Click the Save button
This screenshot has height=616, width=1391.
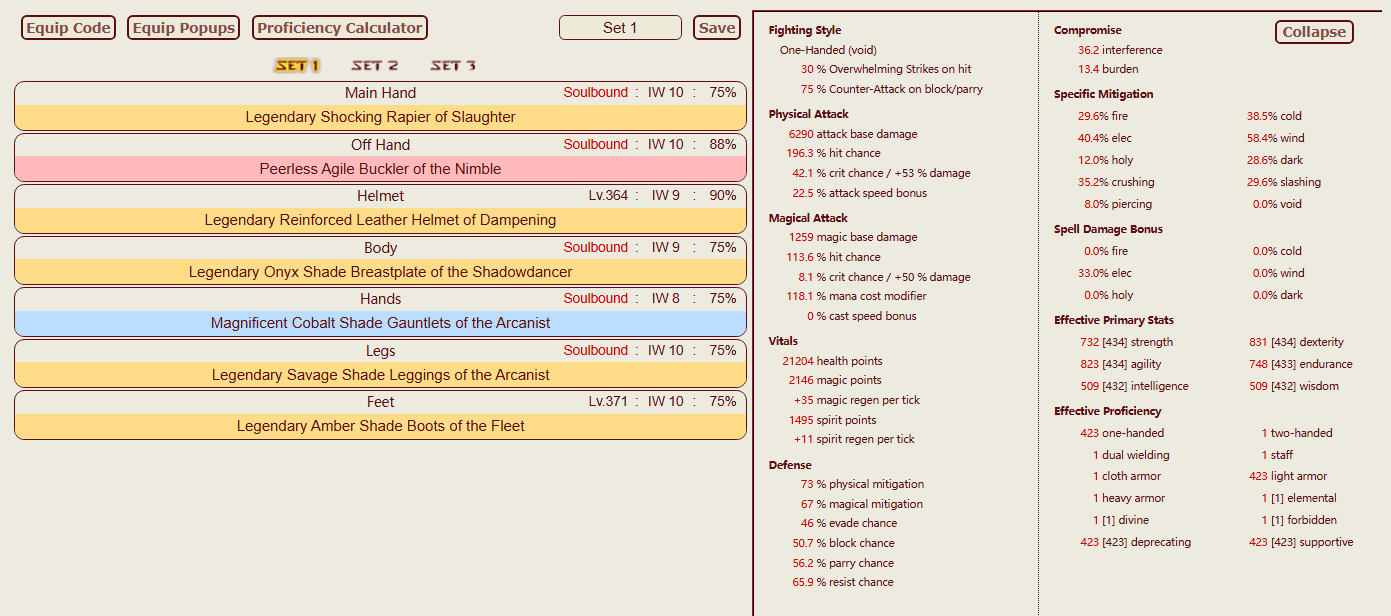coord(717,28)
